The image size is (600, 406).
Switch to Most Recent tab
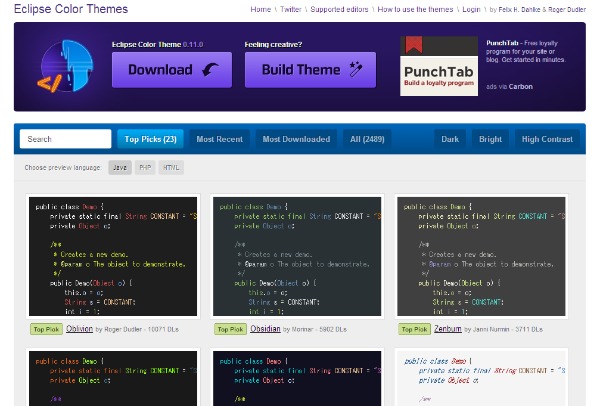[220, 139]
